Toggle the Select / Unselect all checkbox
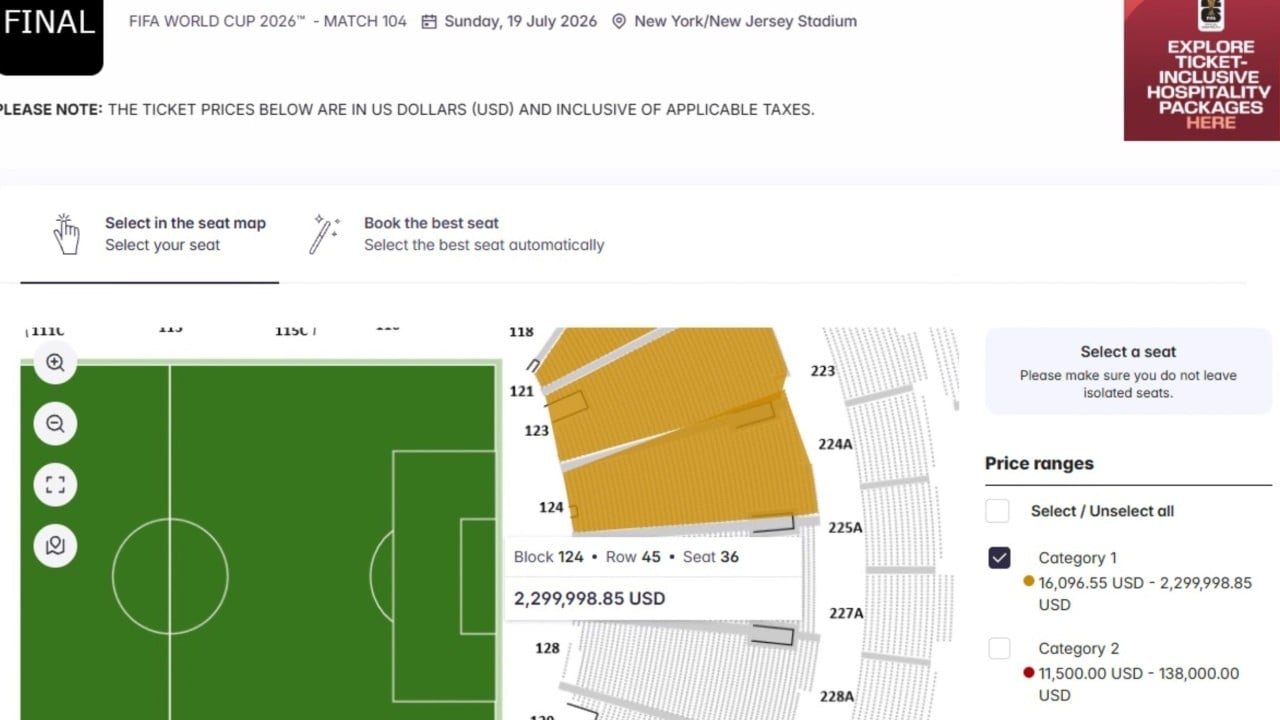This screenshot has width=1280, height=720. (997, 511)
